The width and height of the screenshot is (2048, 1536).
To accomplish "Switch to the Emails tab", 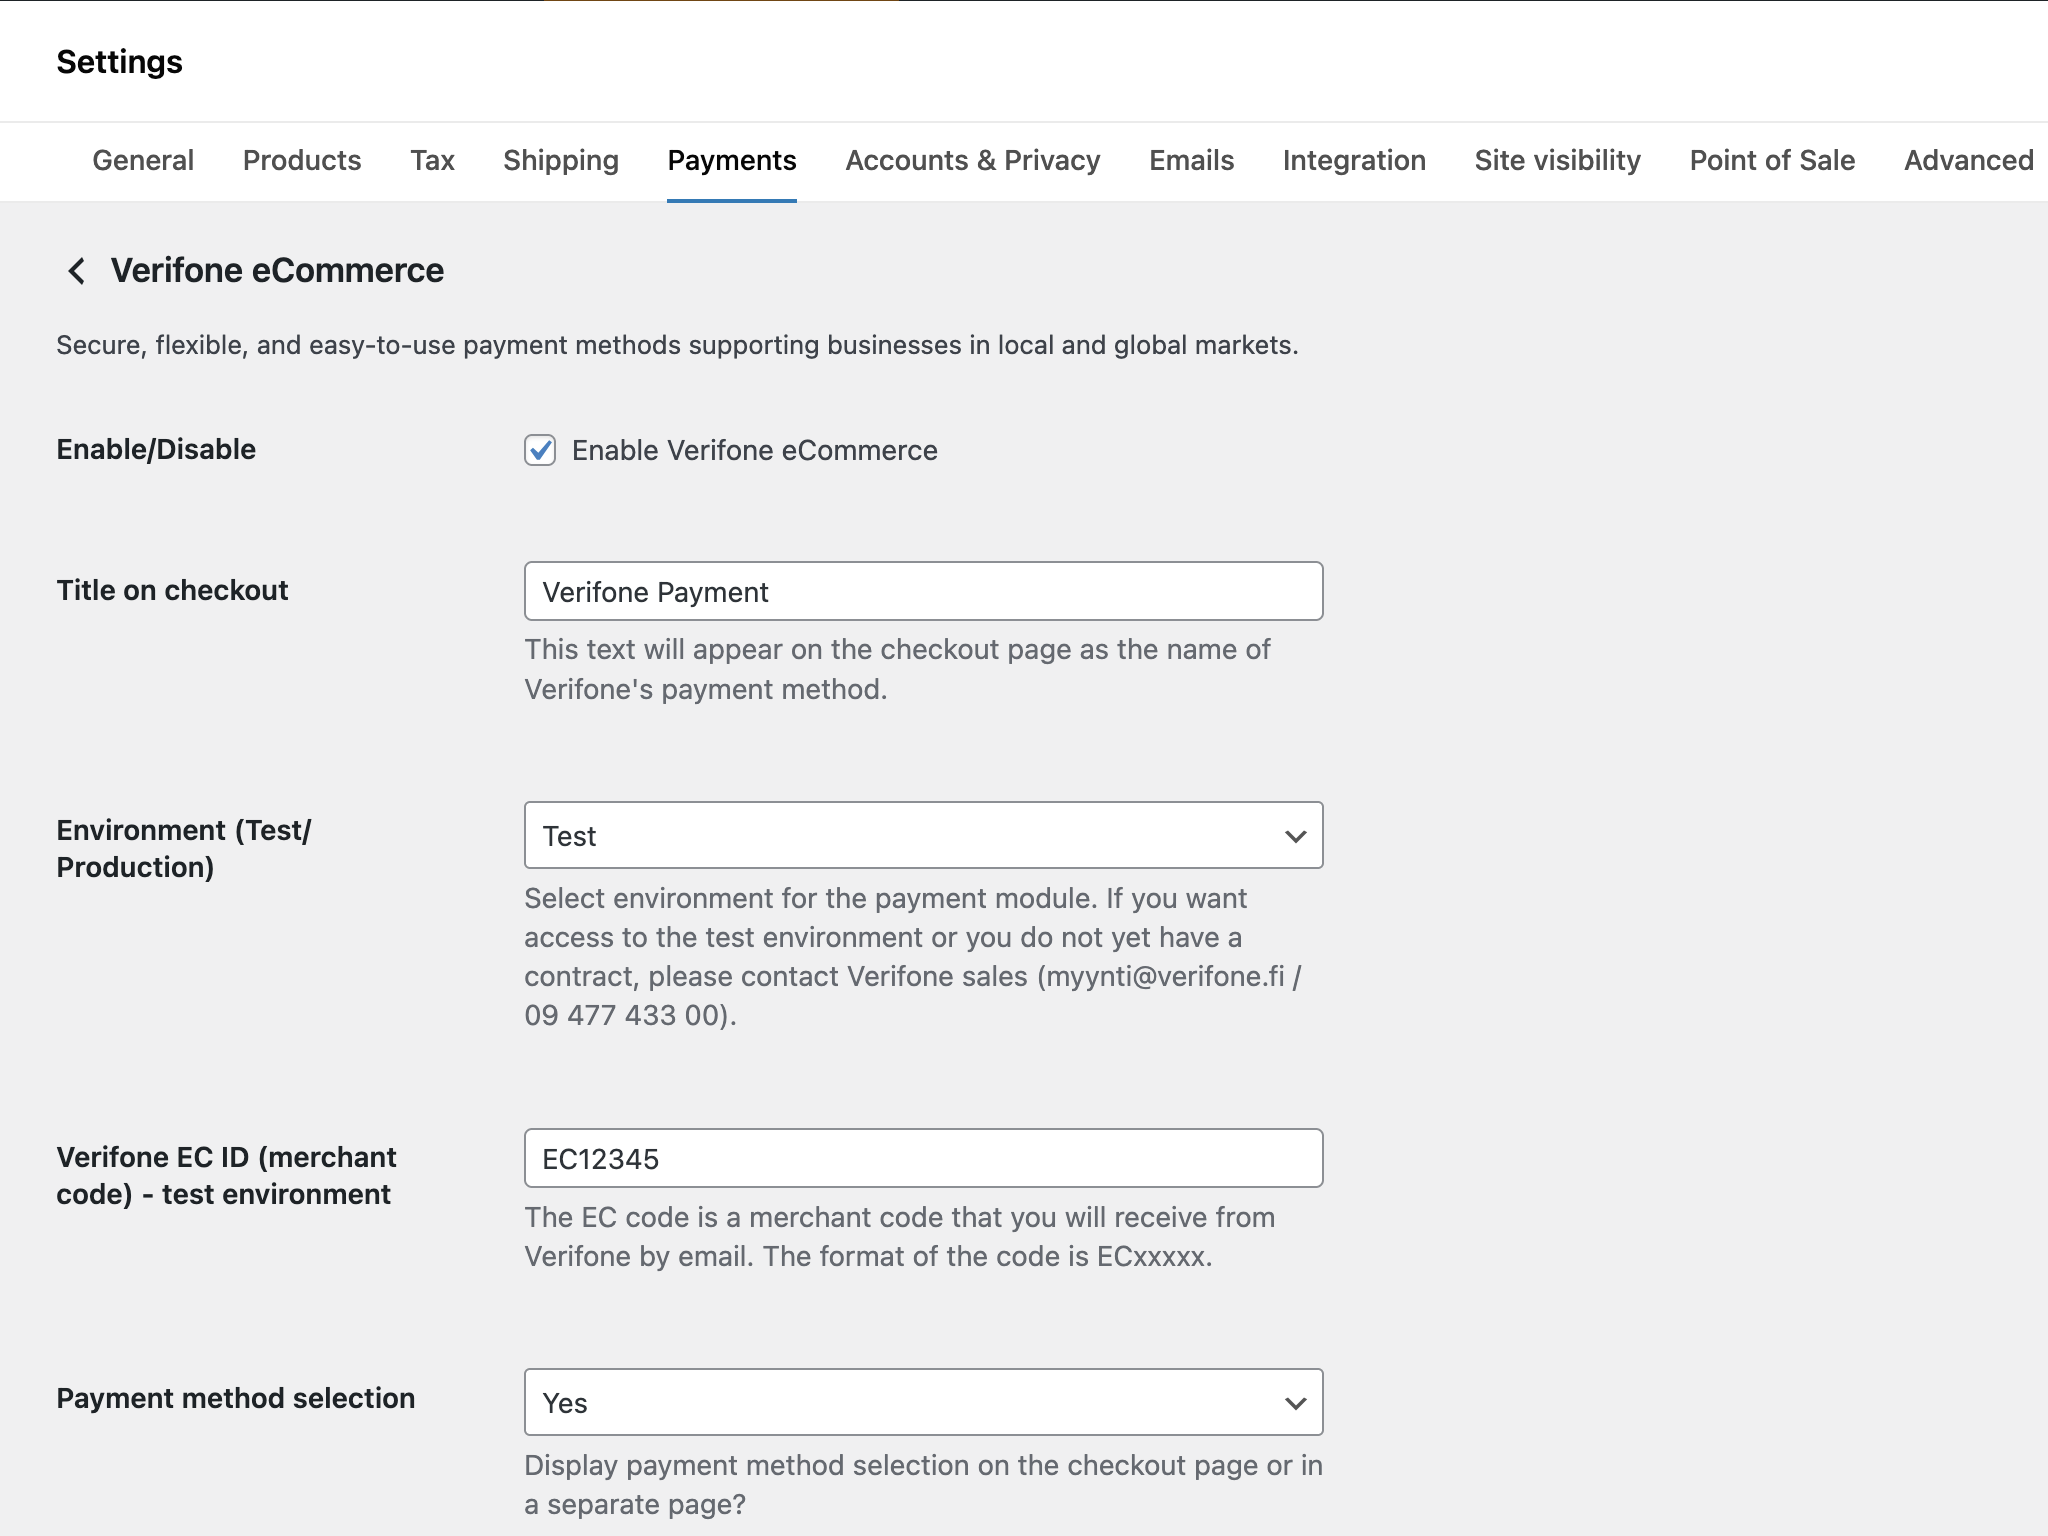I will [1191, 160].
